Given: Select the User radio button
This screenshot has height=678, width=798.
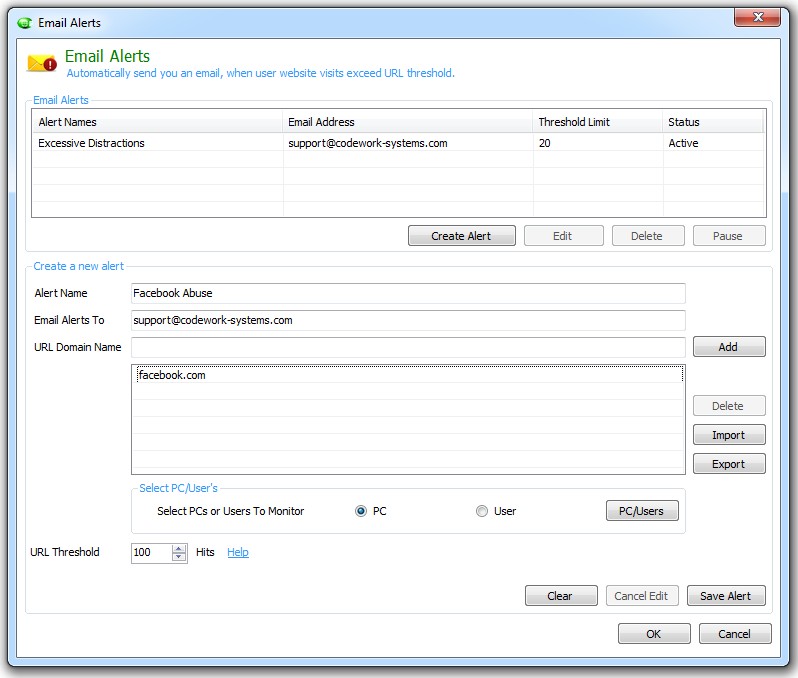Looking at the screenshot, I should pos(482,511).
